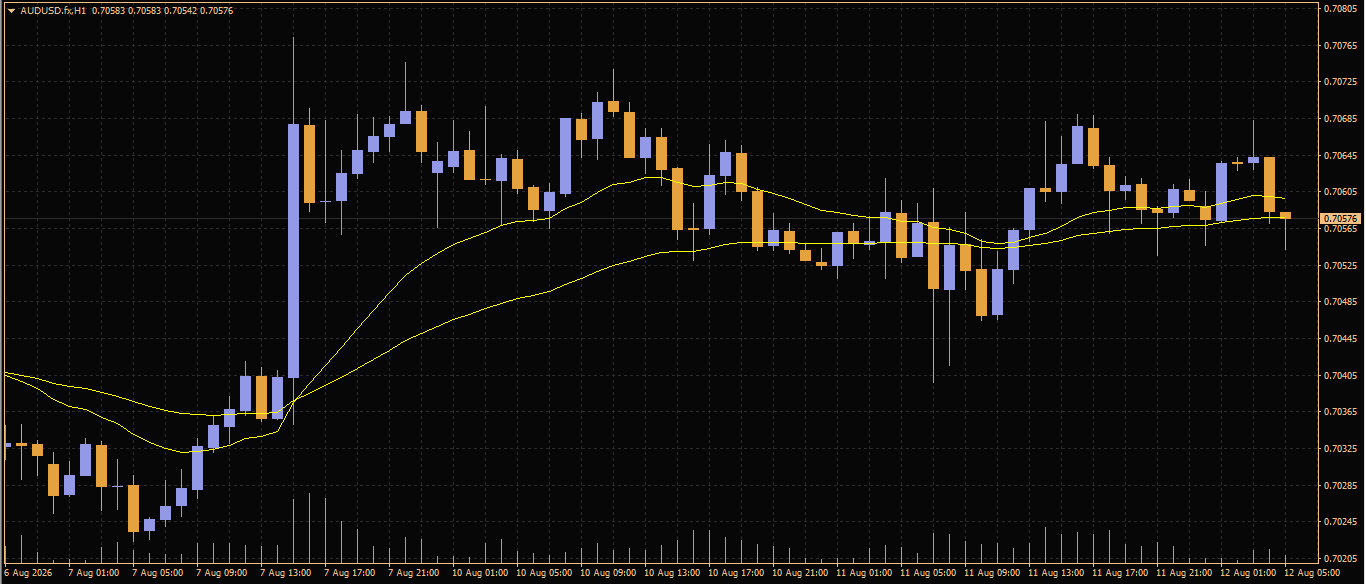
Task: Pick the 10 Aug 09:00 time label
Action: (x=608, y=574)
